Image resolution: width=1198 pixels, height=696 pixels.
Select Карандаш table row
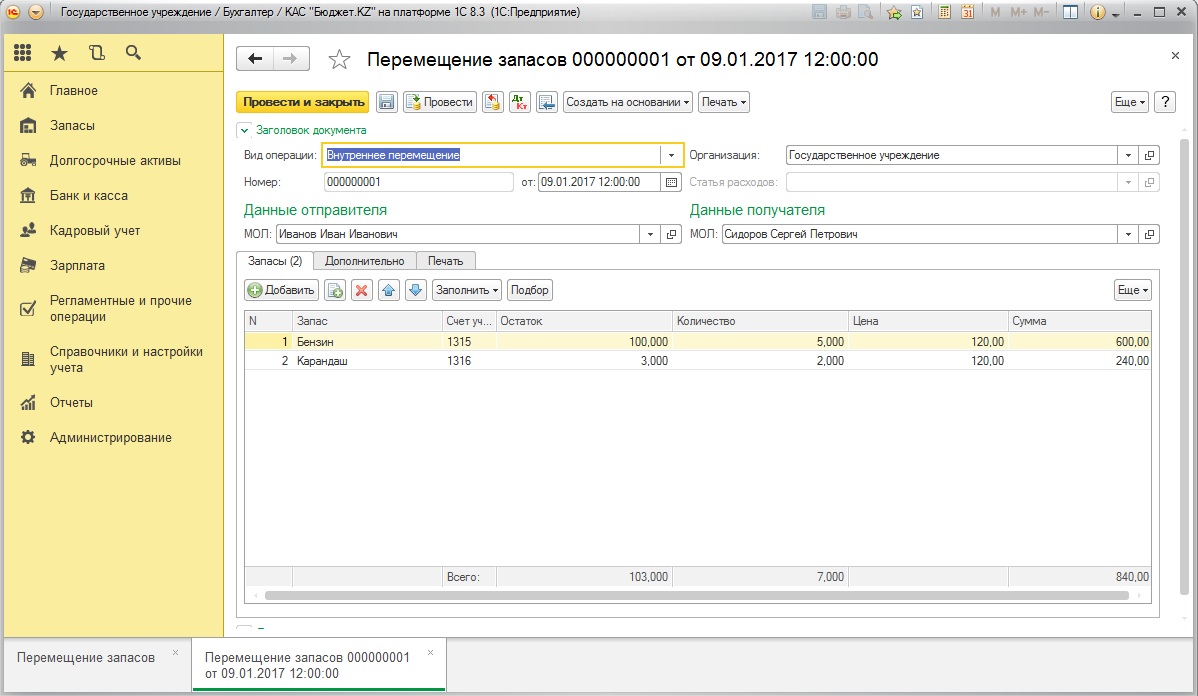[x=698, y=361]
